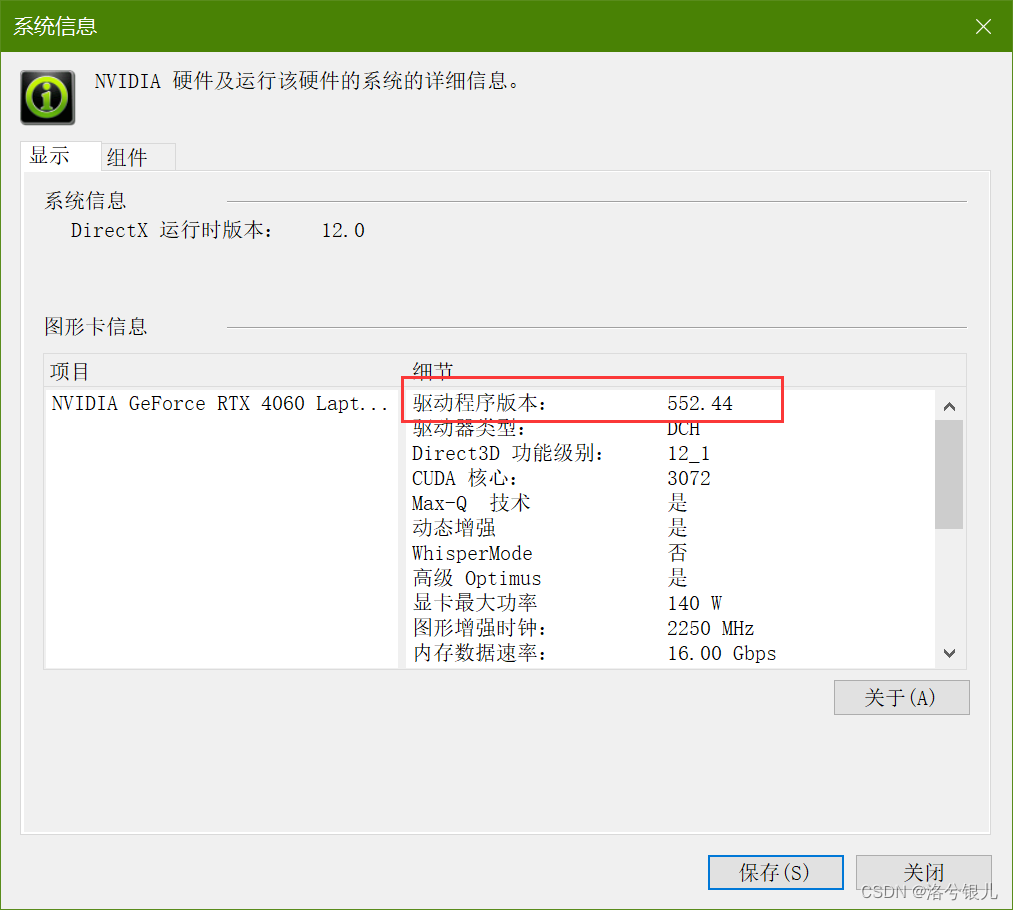Click the 动态增强 row
This screenshot has width=1013, height=910.
pos(672,528)
